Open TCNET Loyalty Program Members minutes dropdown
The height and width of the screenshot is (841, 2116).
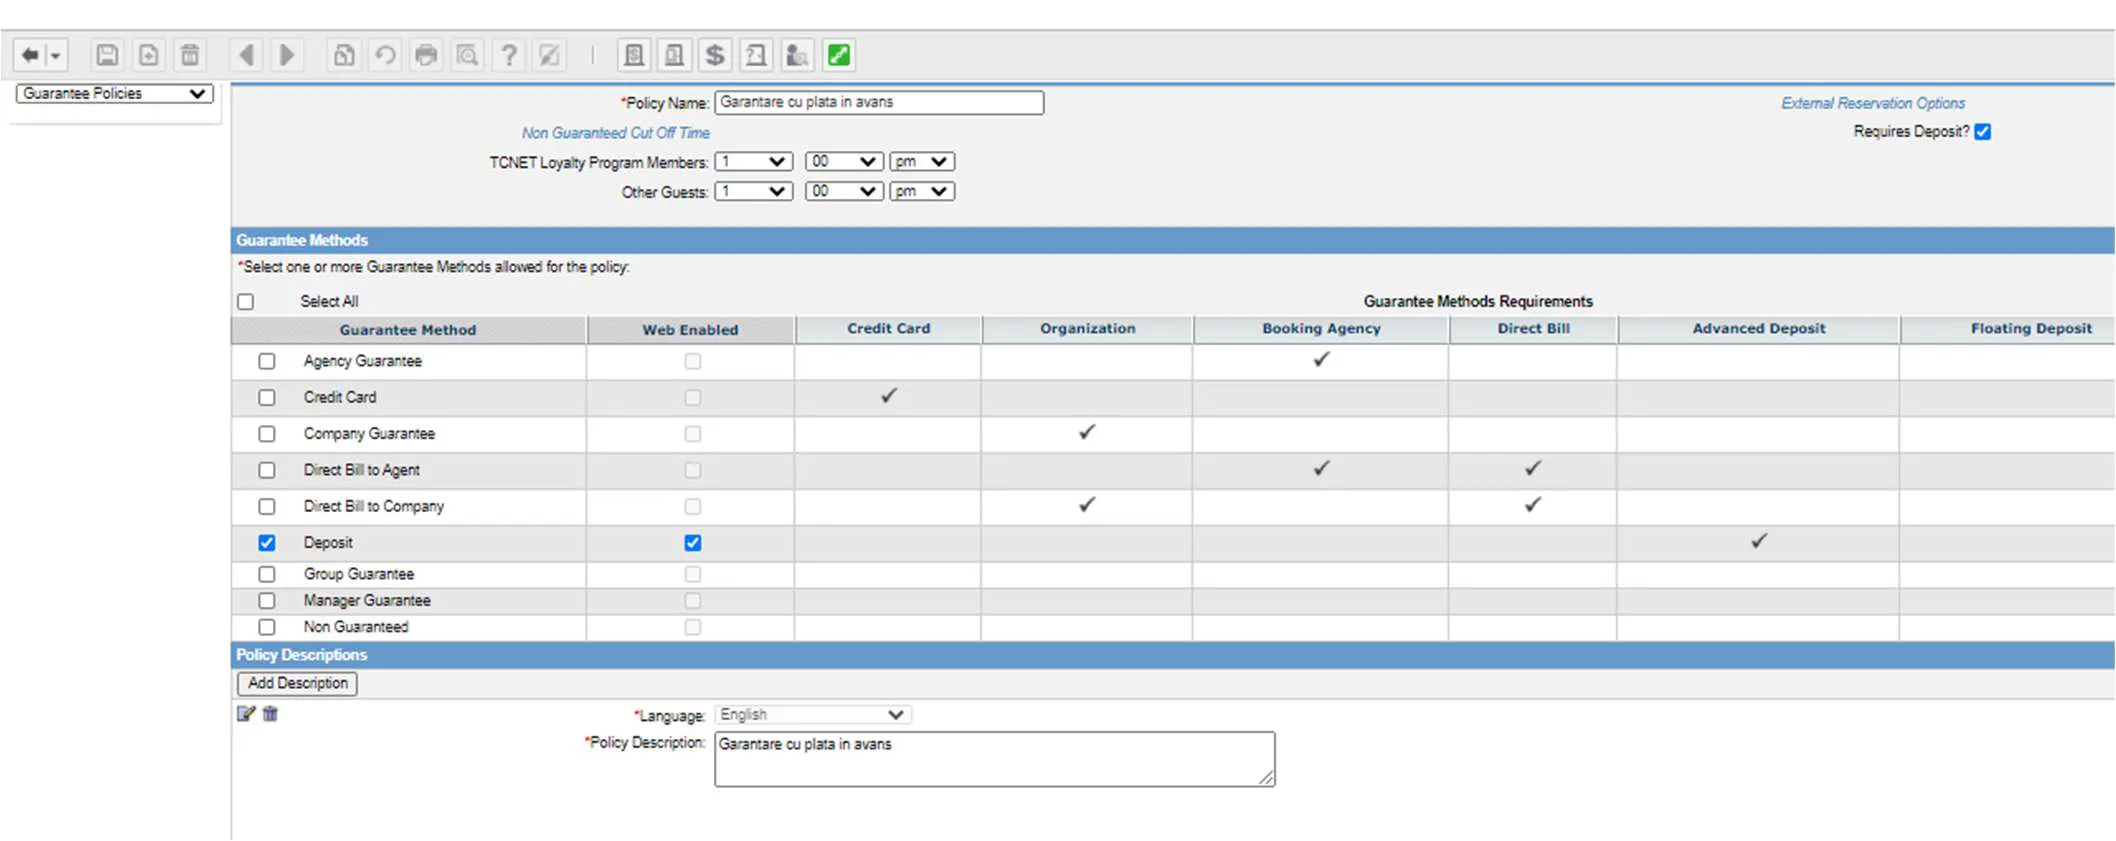pyautogui.click(x=844, y=162)
